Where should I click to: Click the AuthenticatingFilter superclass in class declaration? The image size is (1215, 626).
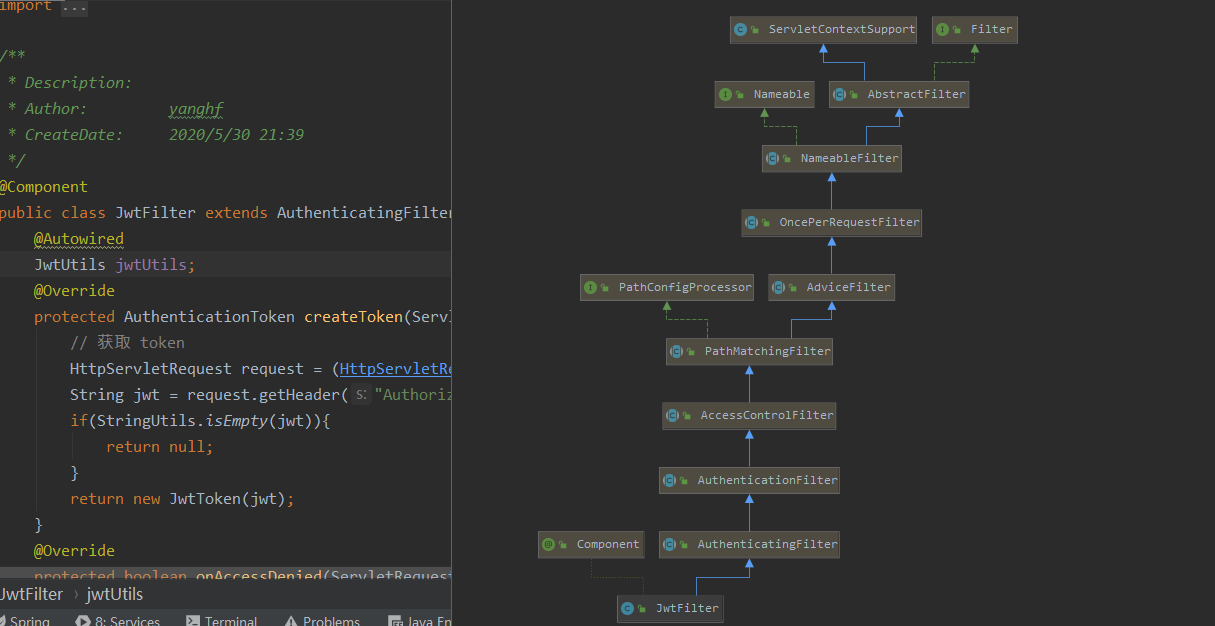pos(364,213)
